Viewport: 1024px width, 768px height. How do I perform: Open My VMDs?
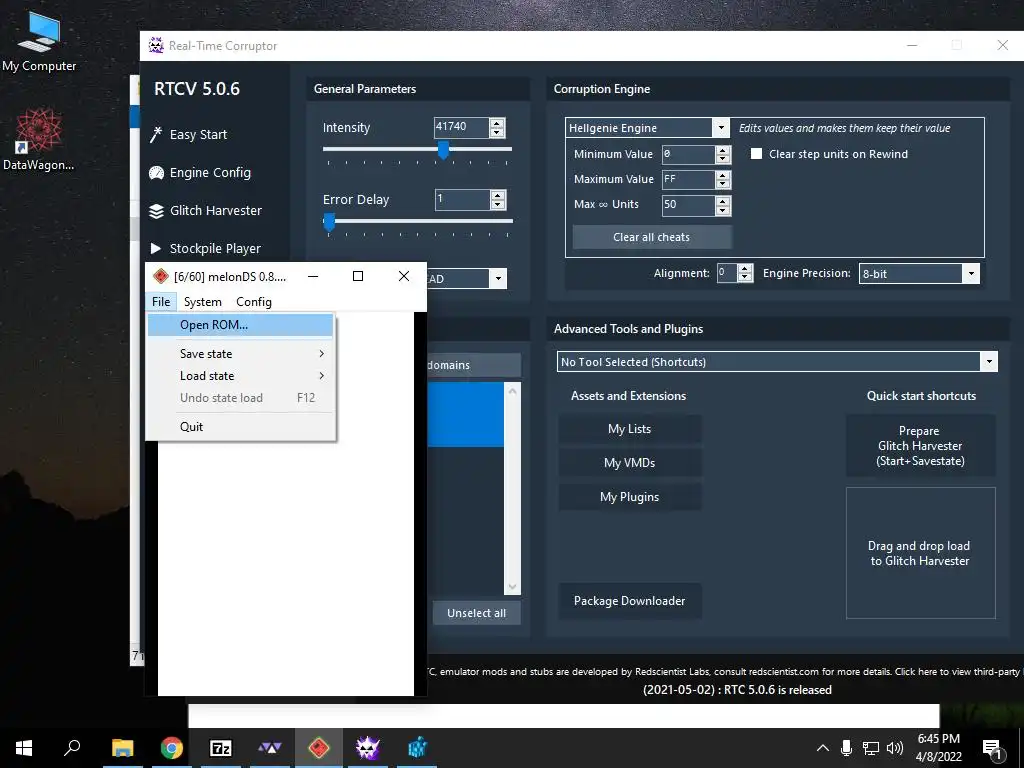tap(630, 463)
